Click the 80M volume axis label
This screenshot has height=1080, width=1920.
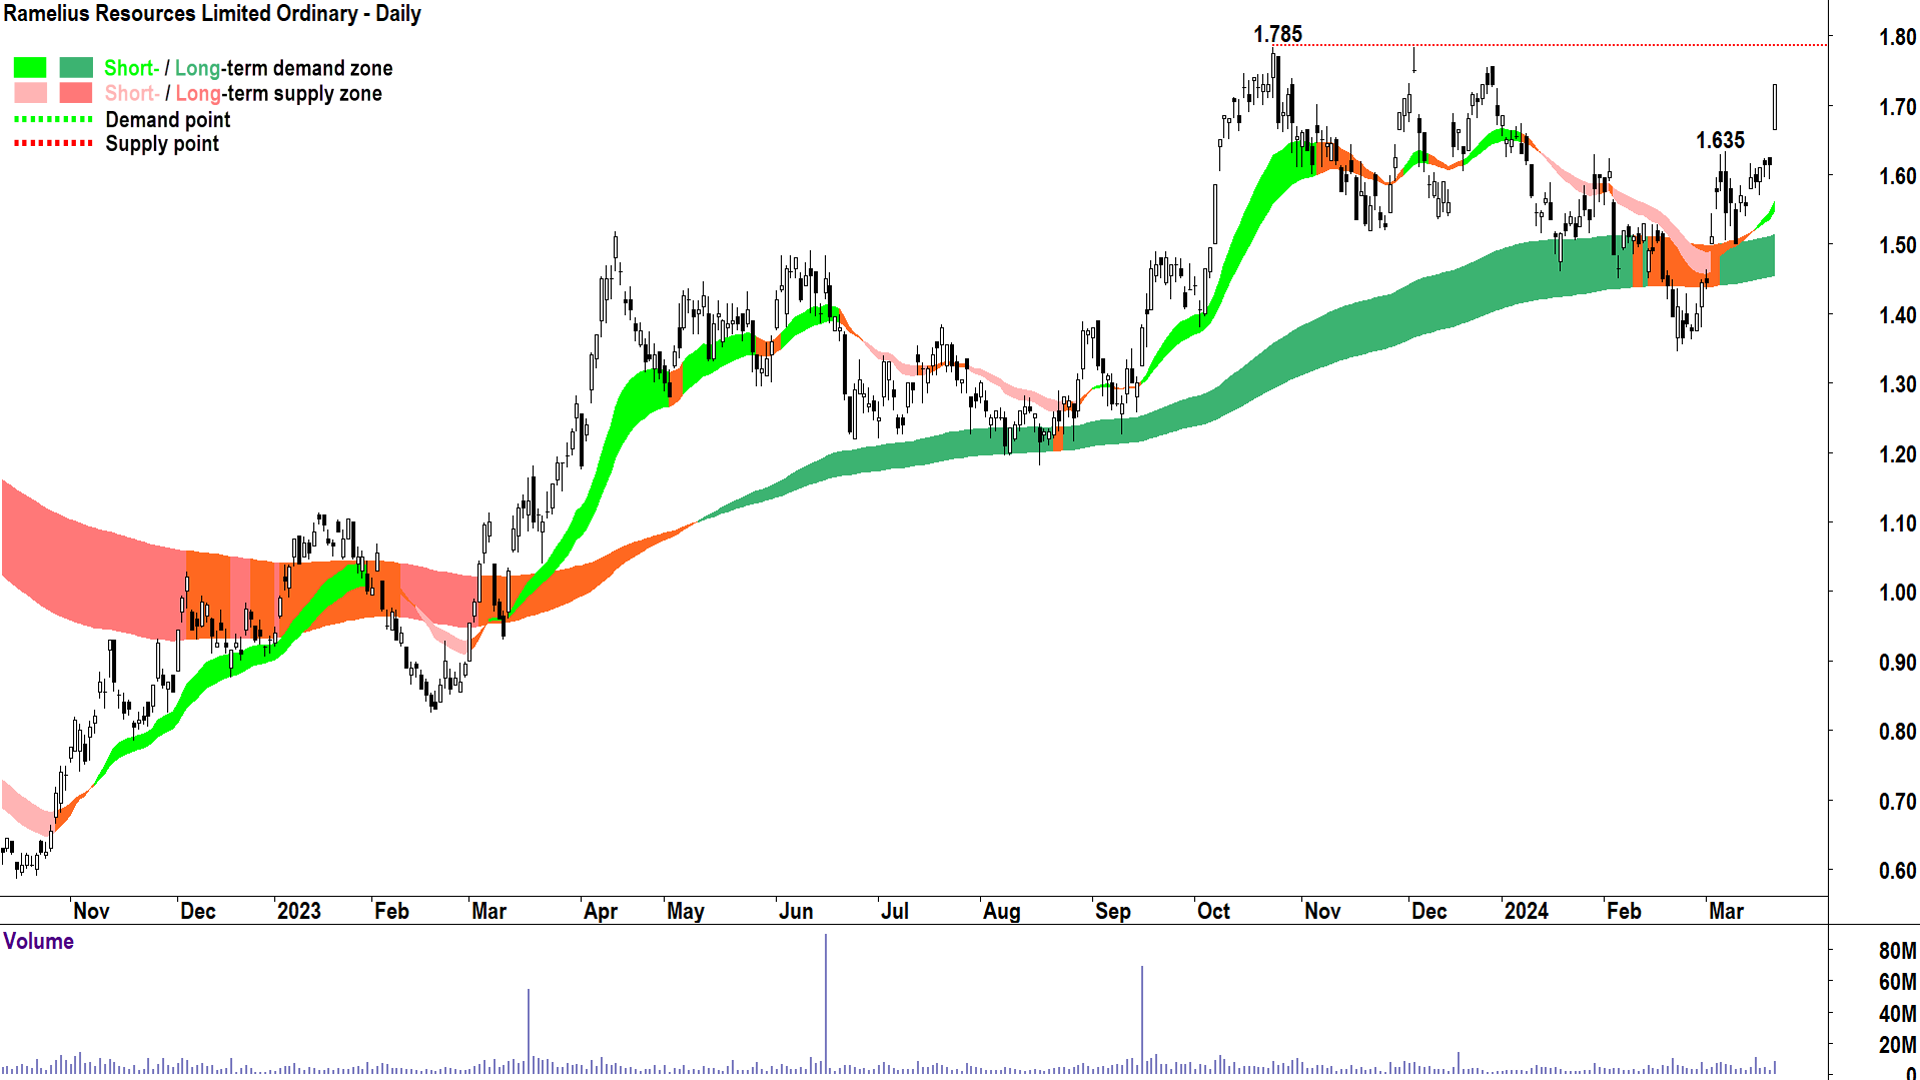click(1896, 951)
